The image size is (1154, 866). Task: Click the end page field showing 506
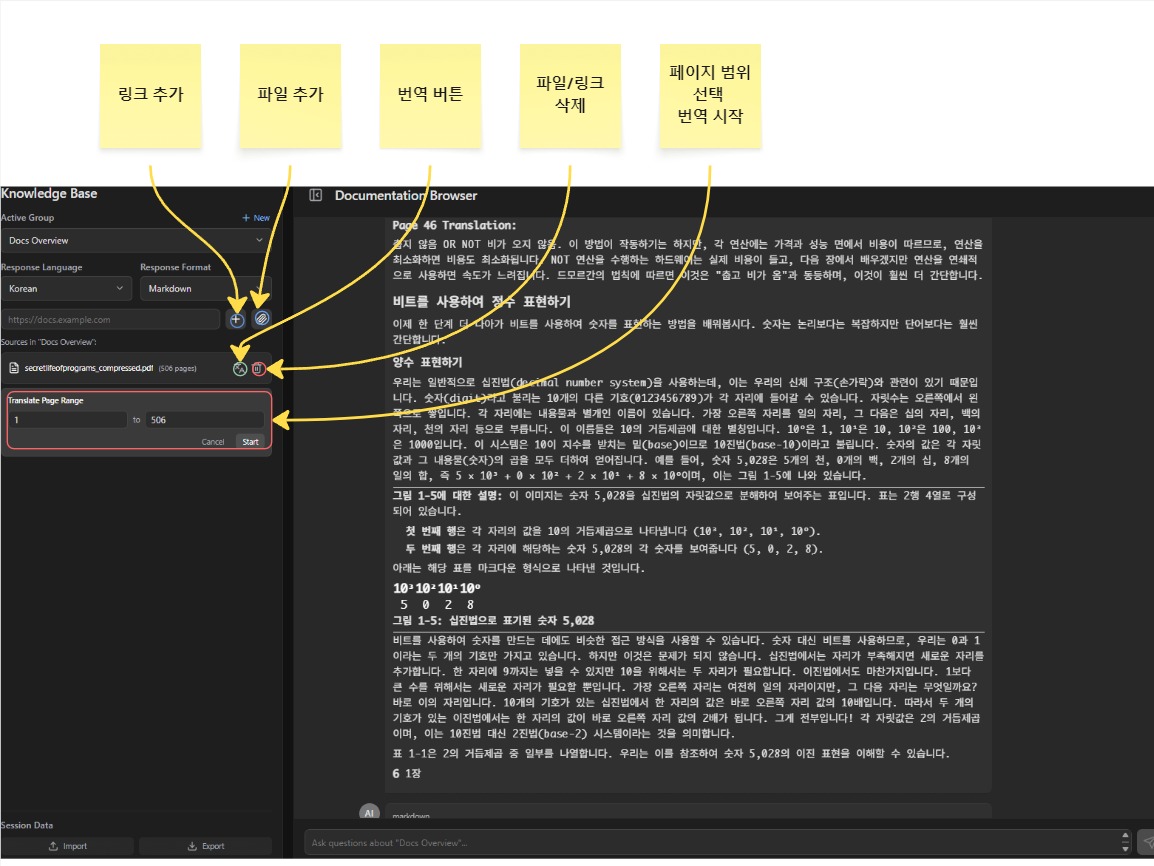click(x=205, y=419)
